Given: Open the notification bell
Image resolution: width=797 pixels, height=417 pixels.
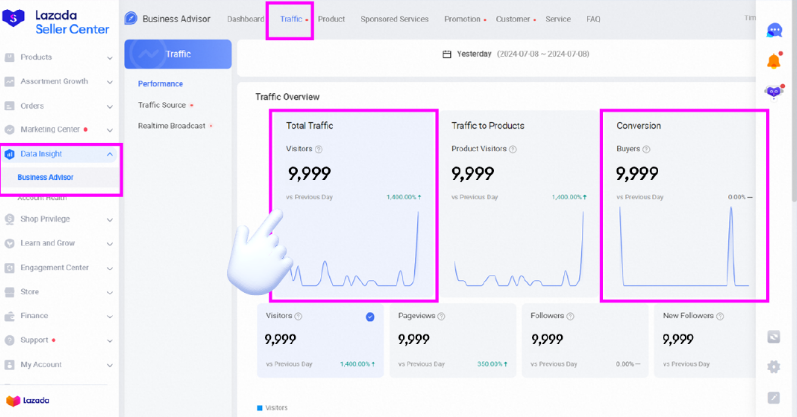Looking at the screenshot, I should [x=773, y=61].
